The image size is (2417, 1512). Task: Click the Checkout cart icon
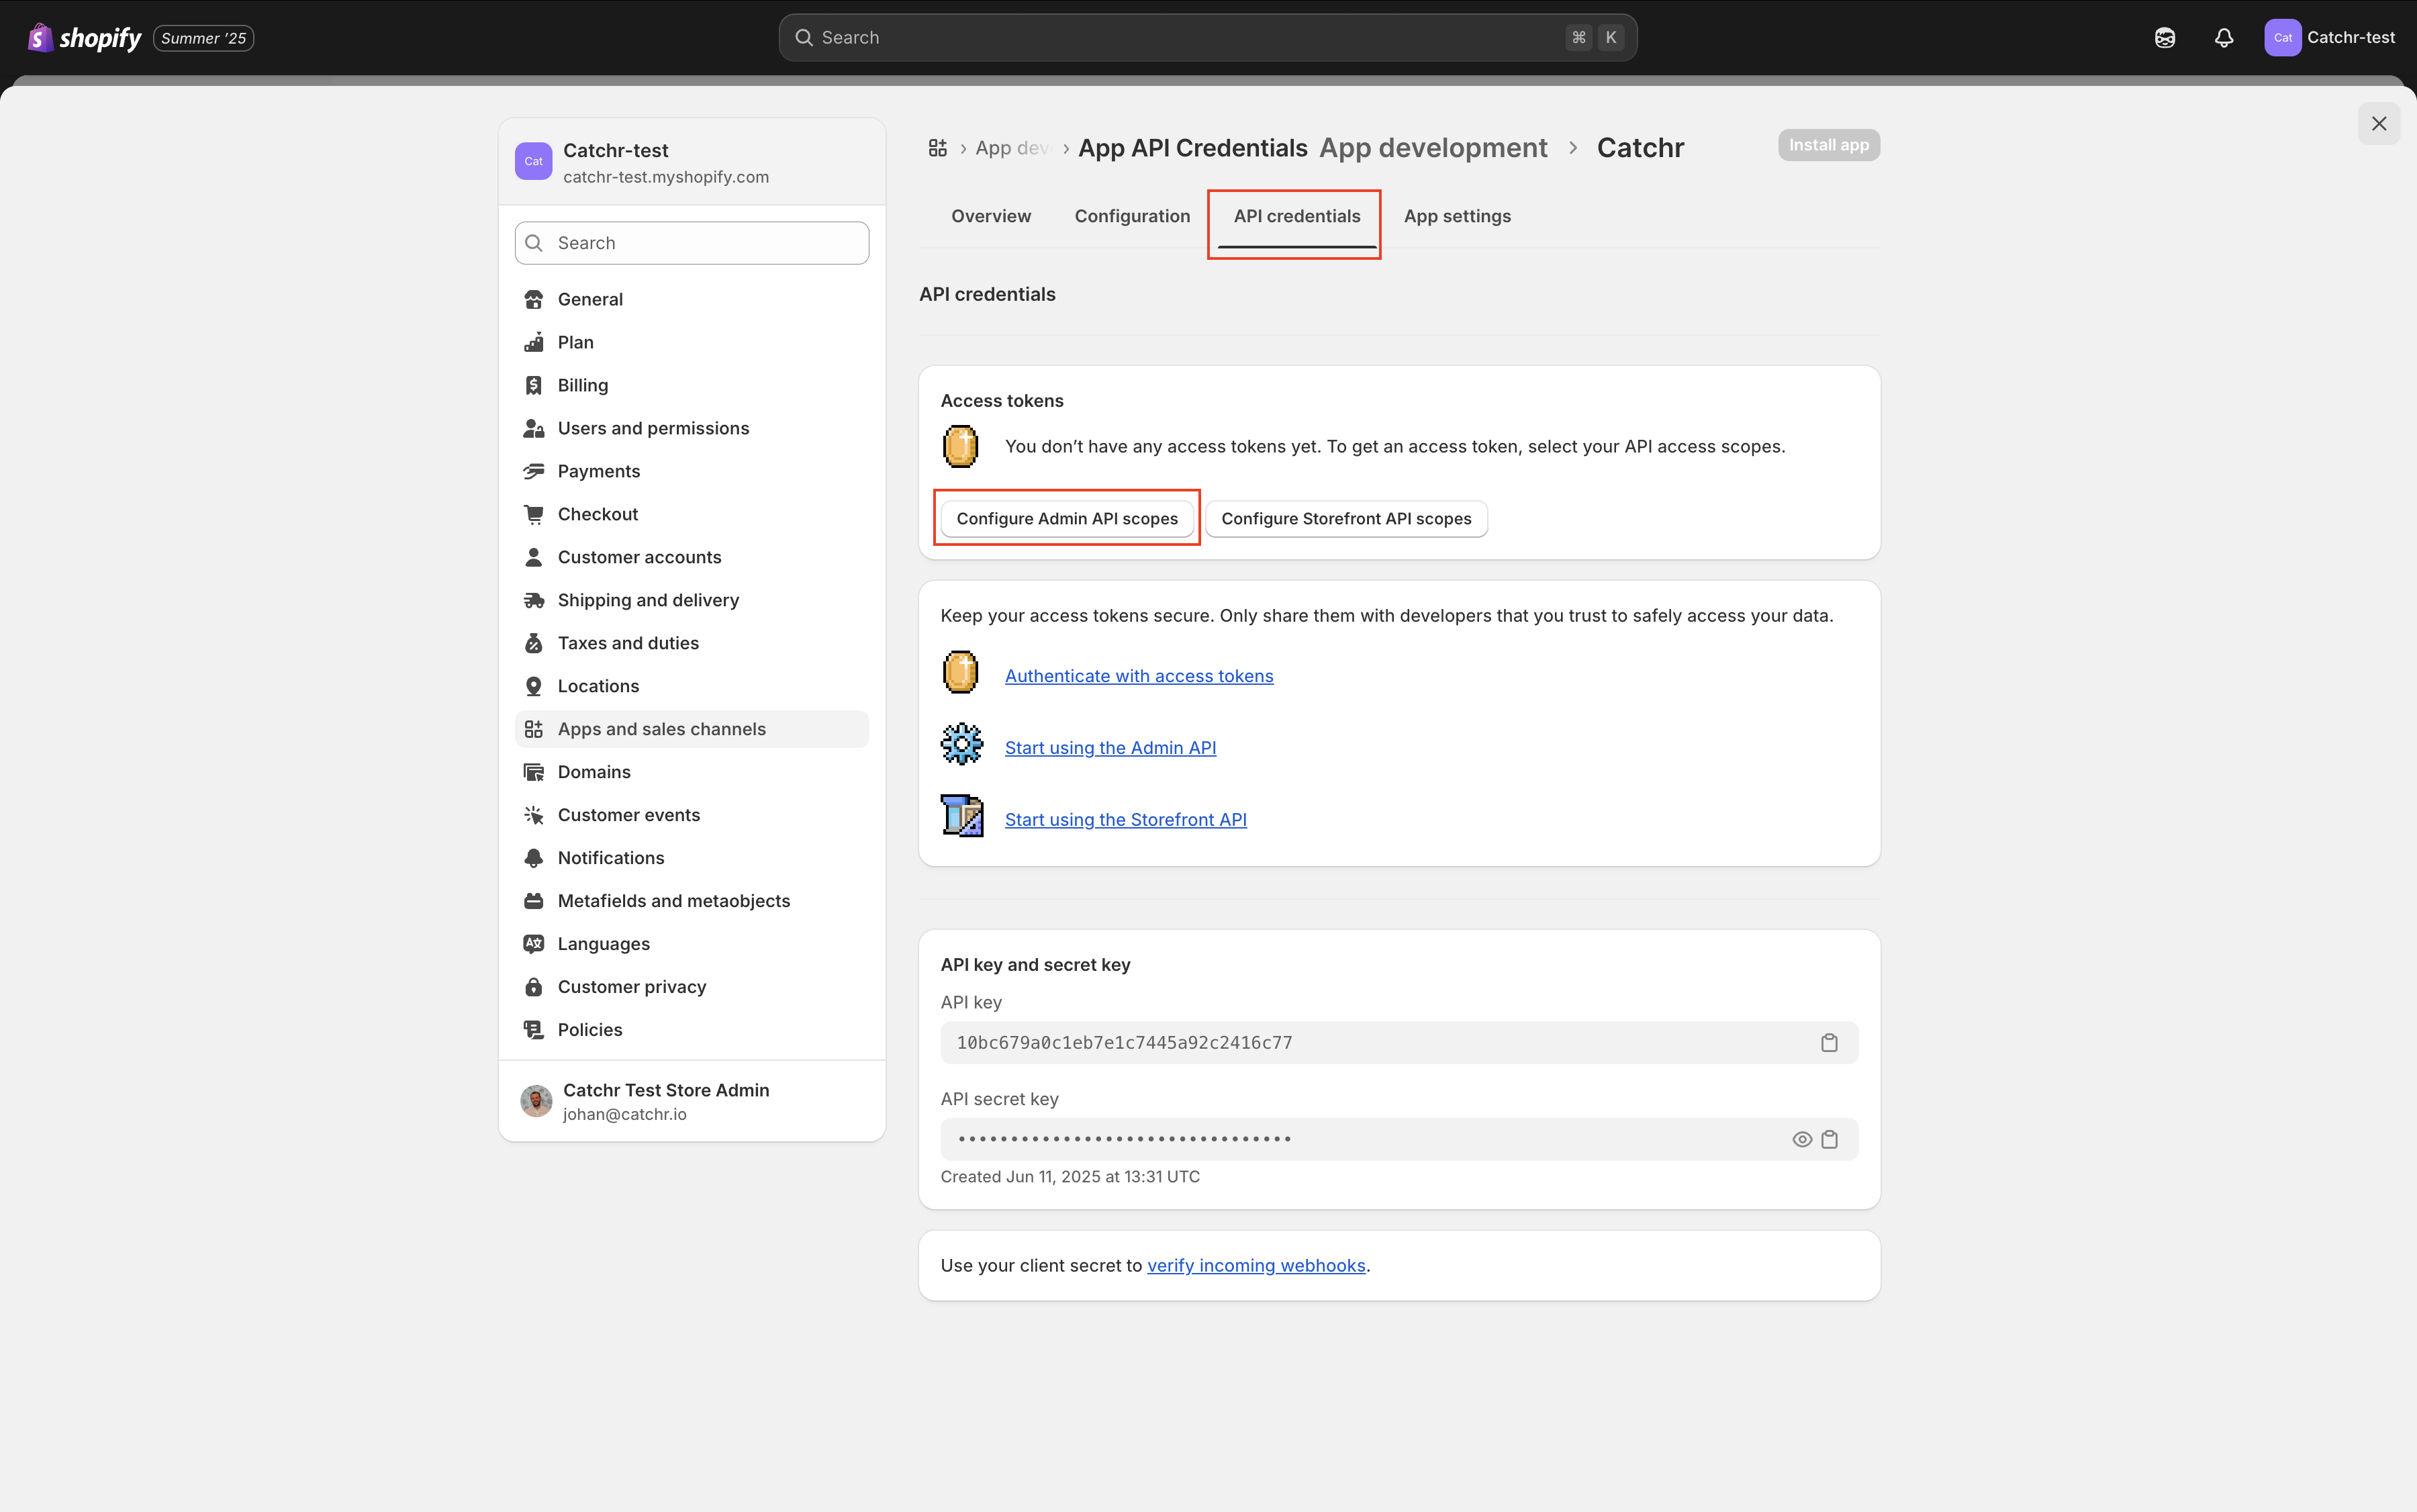coord(534,514)
